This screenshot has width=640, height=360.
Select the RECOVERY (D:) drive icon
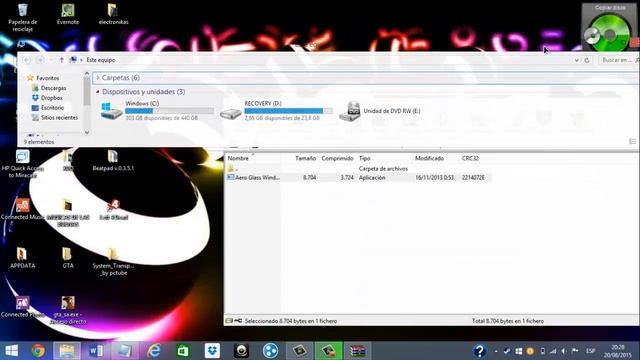[x=231, y=113]
